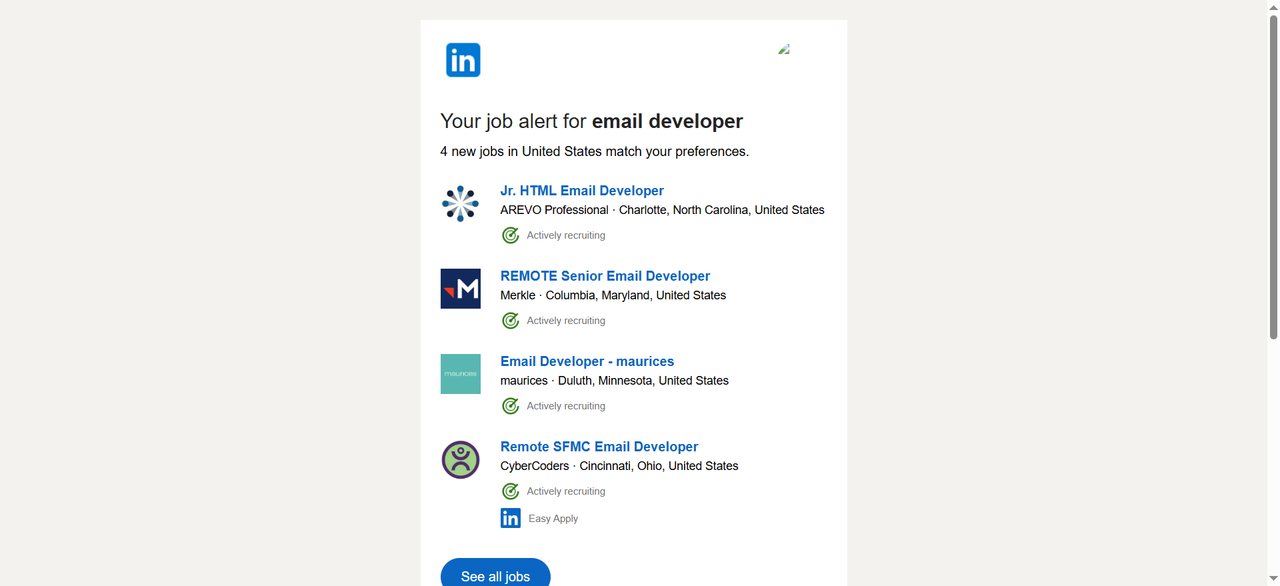Open the Email Developer - maurices job
Image resolution: width=1280 pixels, height=586 pixels.
[587, 361]
